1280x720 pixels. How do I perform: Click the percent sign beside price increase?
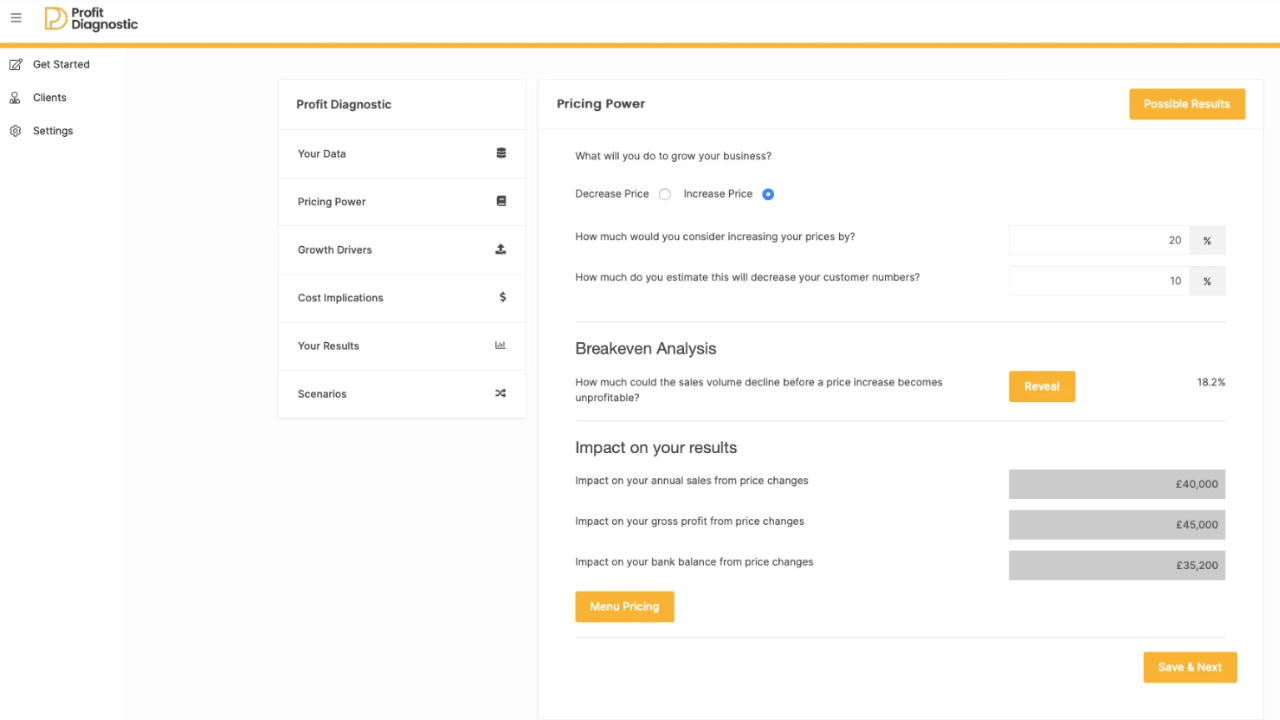click(1207, 240)
